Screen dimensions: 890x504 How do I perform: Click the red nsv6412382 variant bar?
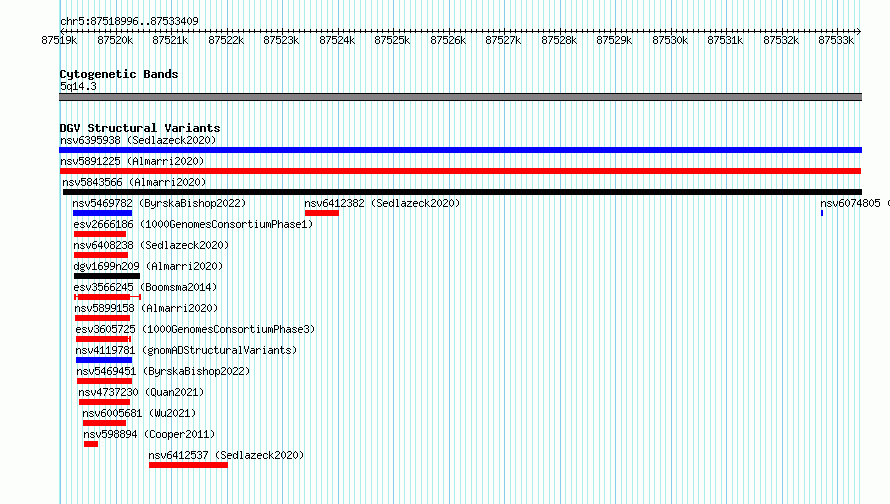[x=322, y=213]
